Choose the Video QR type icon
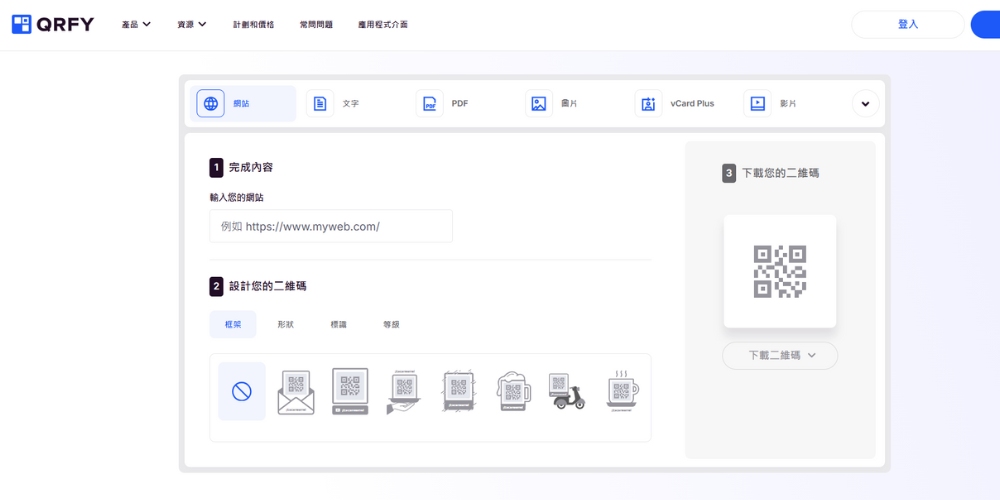Screen dimensions: 1000x500 (758, 103)
